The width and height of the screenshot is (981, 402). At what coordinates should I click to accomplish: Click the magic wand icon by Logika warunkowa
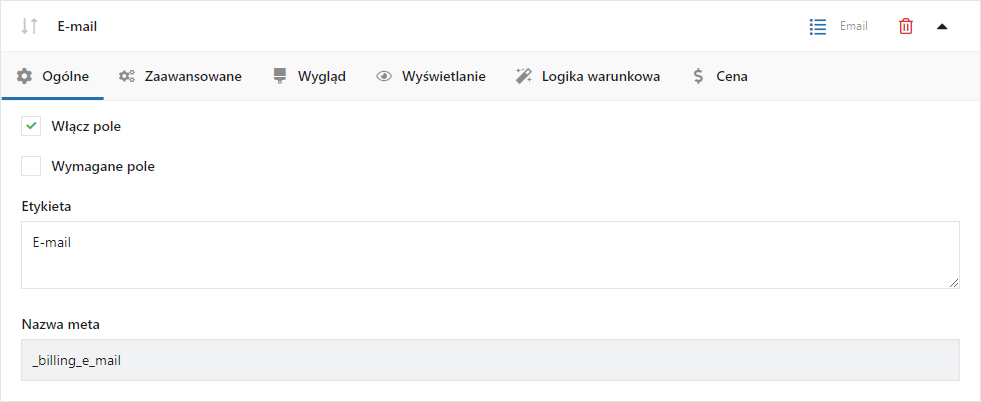[x=523, y=76]
